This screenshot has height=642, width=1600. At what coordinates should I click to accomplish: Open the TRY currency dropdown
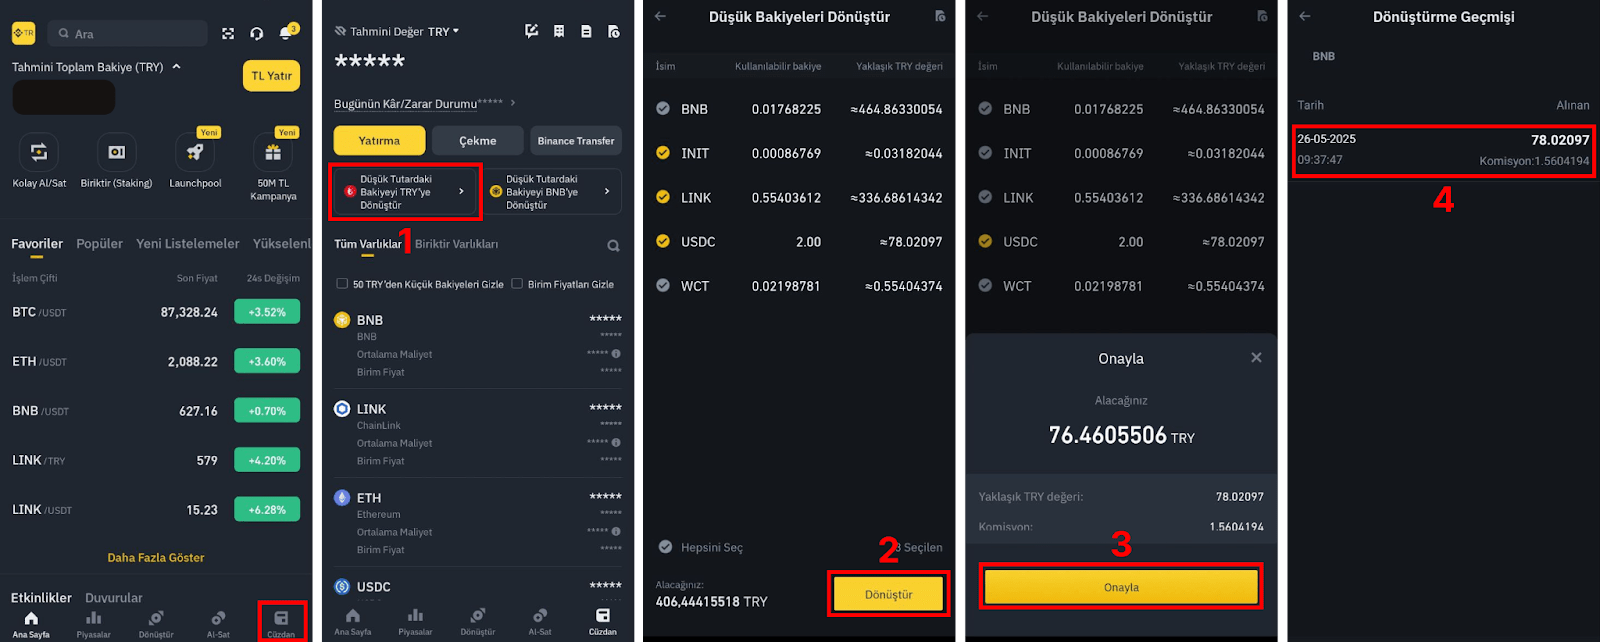pos(444,32)
